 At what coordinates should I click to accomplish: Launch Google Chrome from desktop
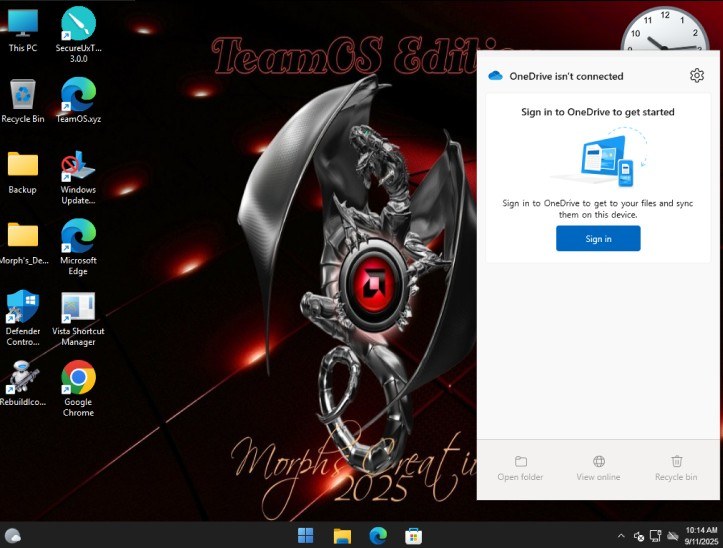(x=78, y=388)
